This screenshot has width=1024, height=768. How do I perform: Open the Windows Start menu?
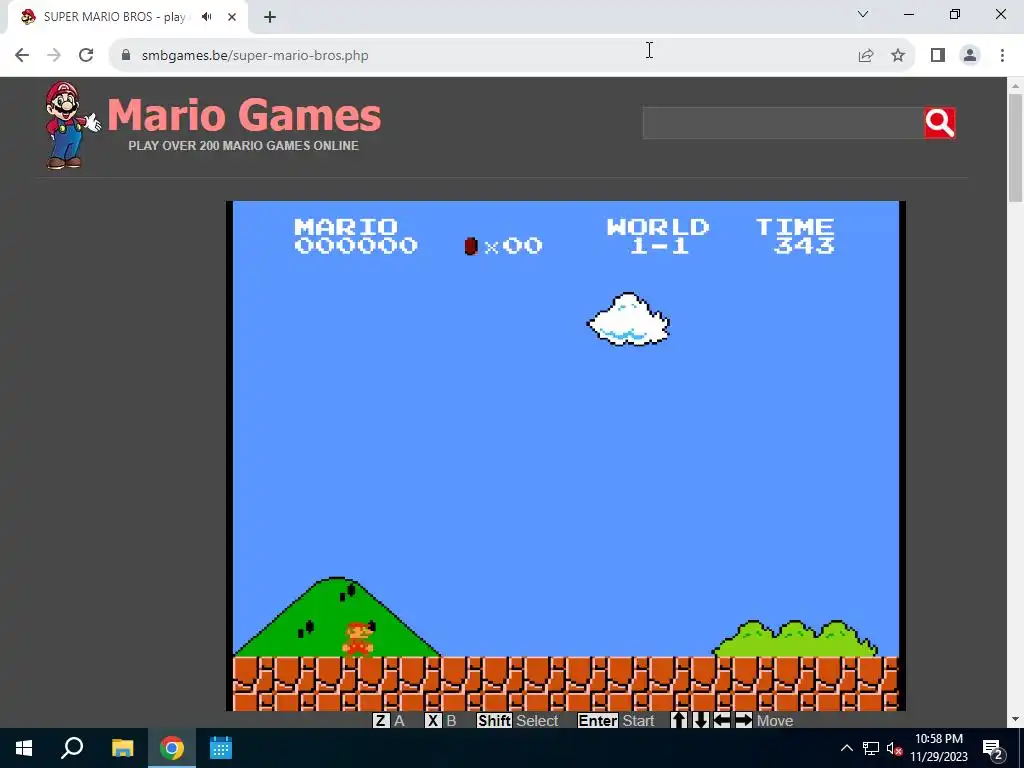point(24,748)
